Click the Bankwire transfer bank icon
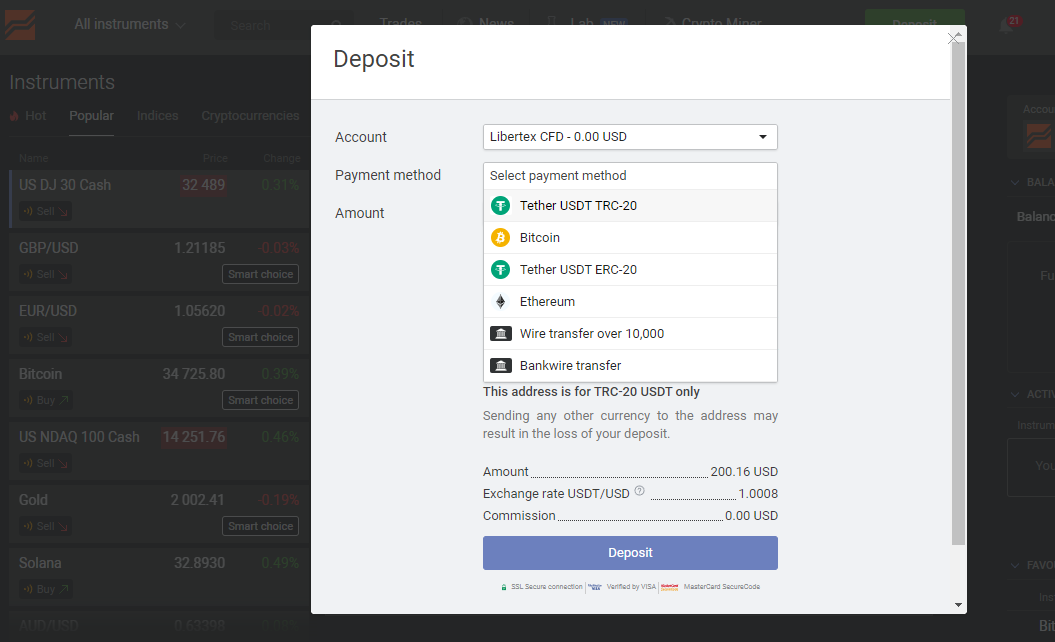Screen dimensions: 1055x642 click(x=501, y=365)
